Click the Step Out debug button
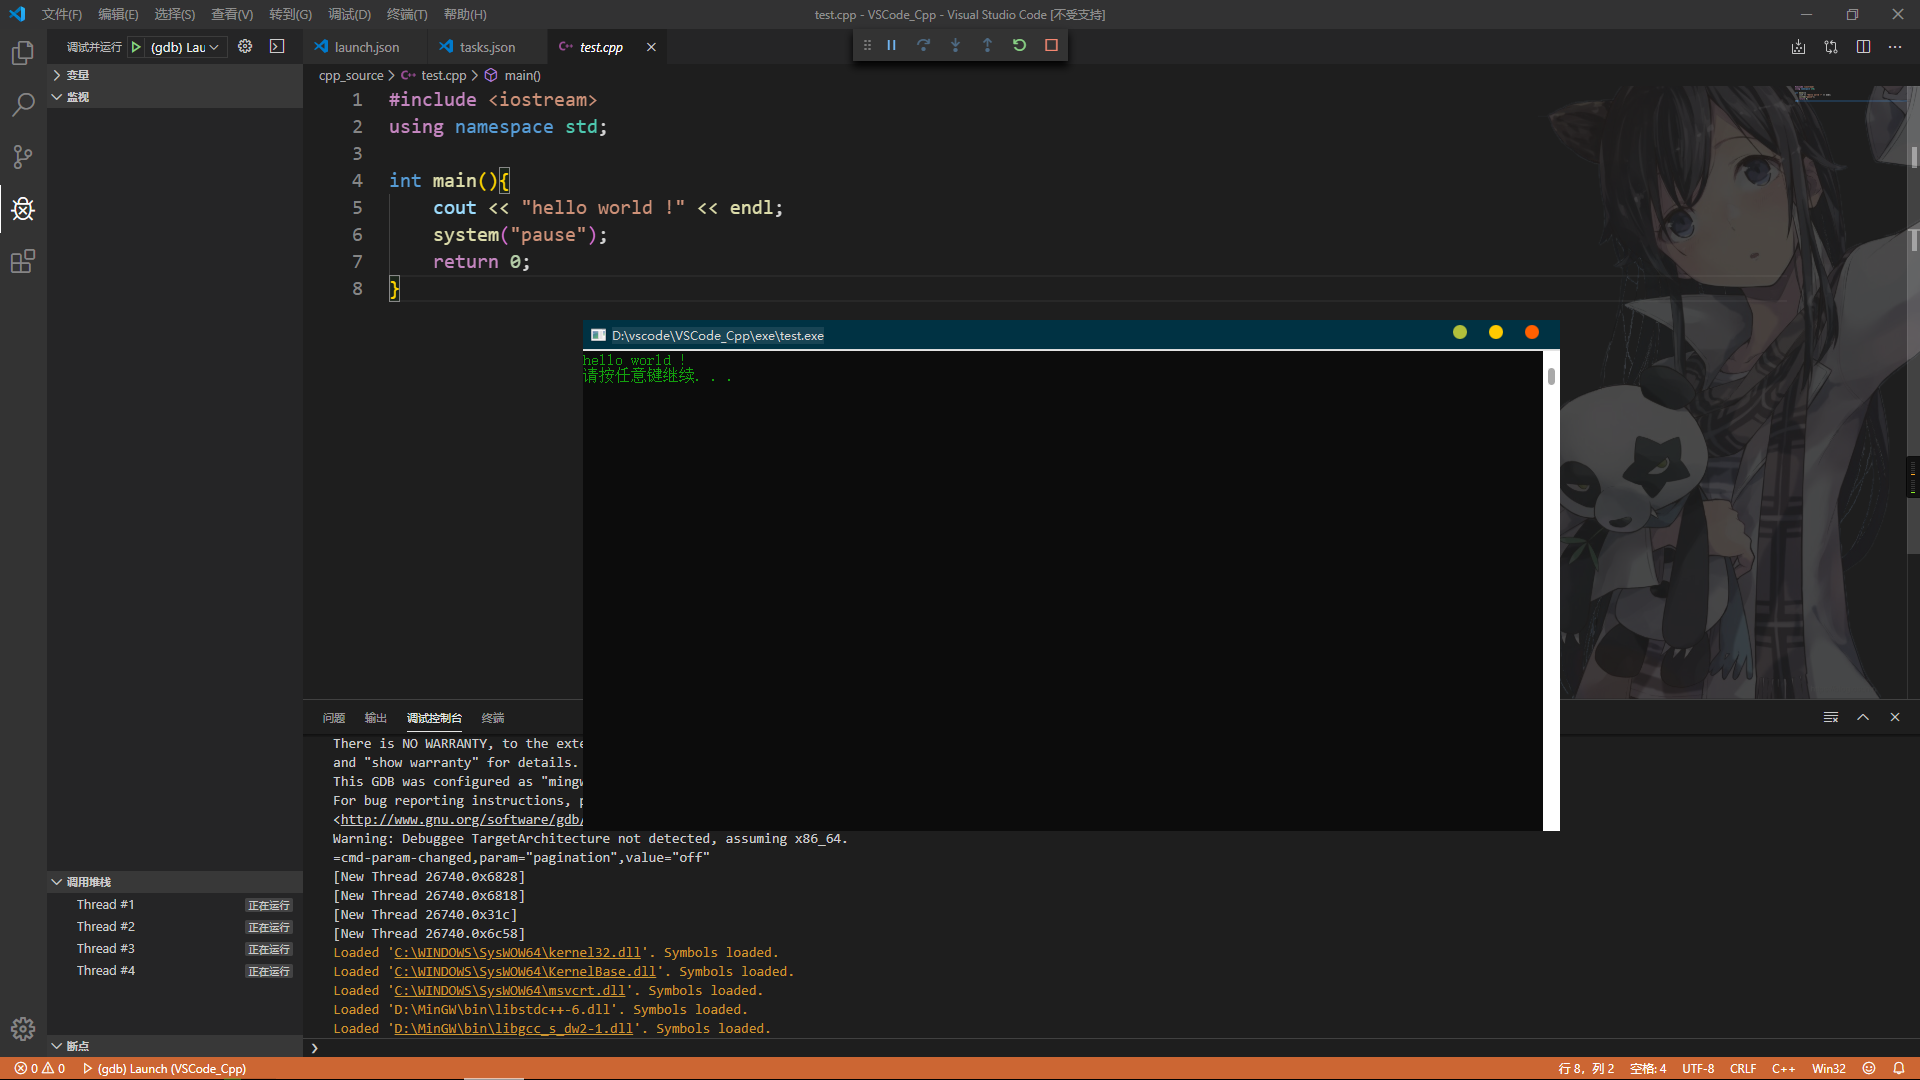Viewport: 1920px width, 1080px height. click(987, 45)
